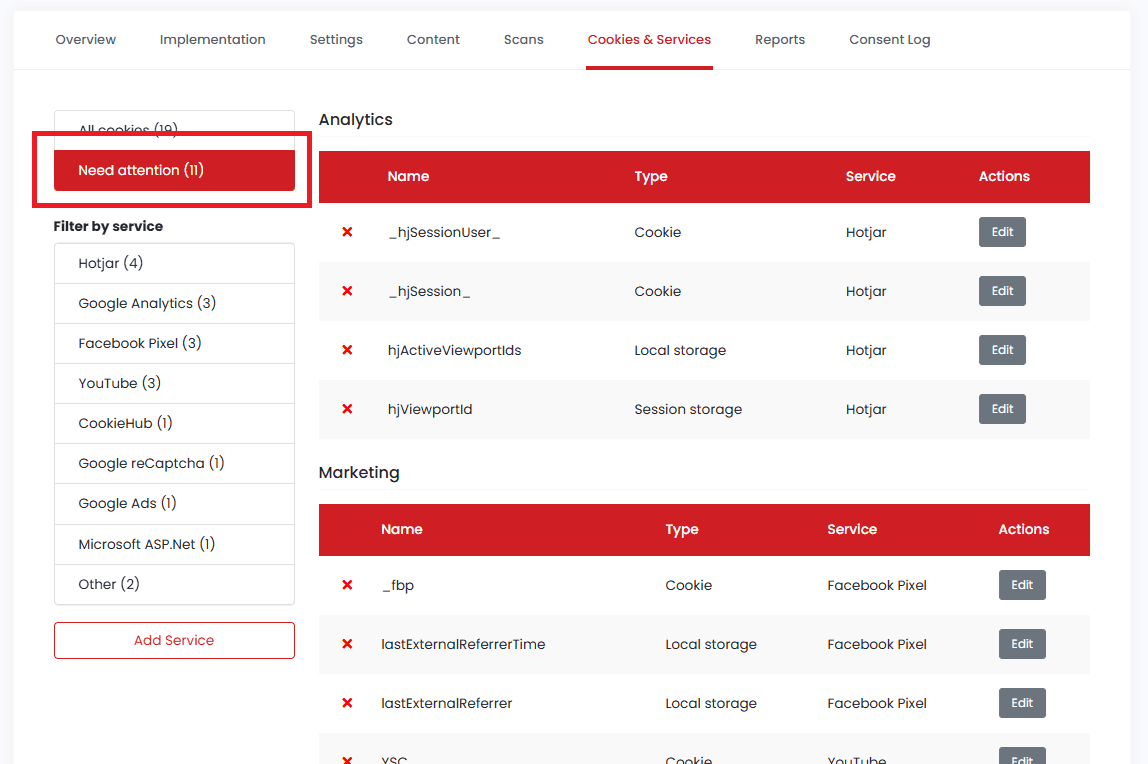Image resolution: width=1148 pixels, height=764 pixels.
Task: Edit the _hjSession_ cookie
Action: click(x=1002, y=291)
